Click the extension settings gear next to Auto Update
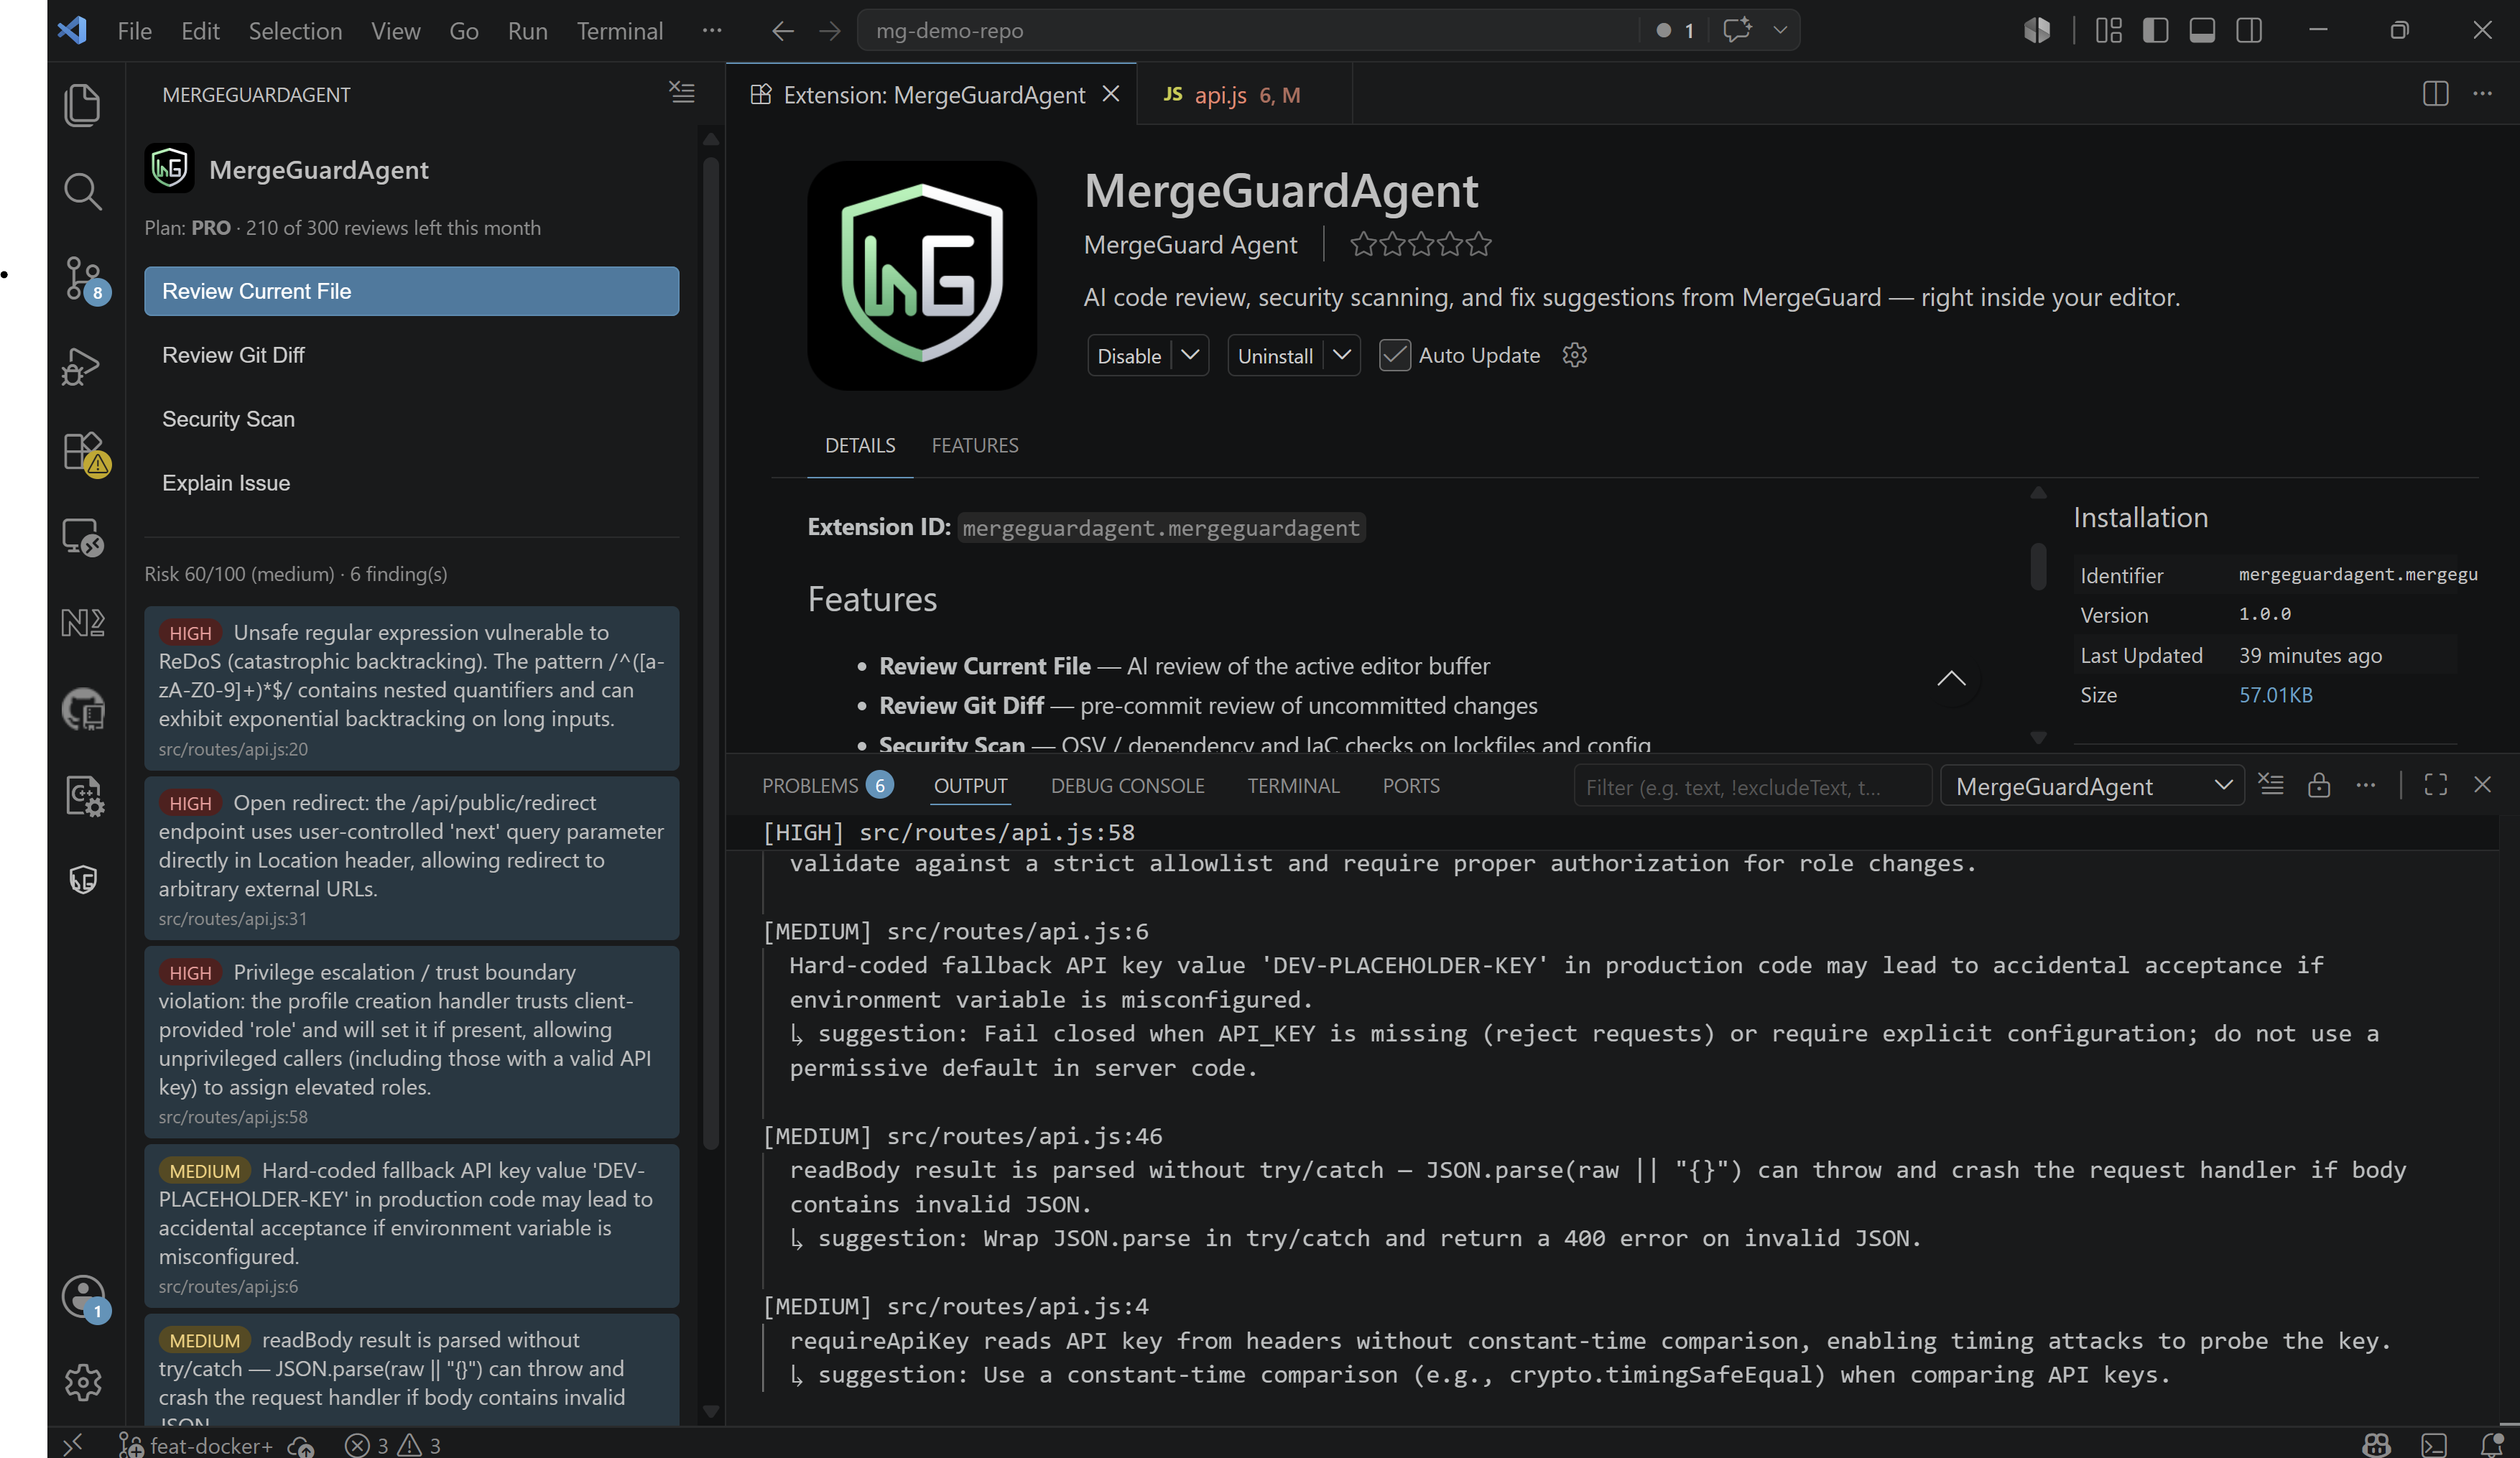Image resolution: width=2520 pixels, height=1458 pixels. pyautogui.click(x=1574, y=355)
